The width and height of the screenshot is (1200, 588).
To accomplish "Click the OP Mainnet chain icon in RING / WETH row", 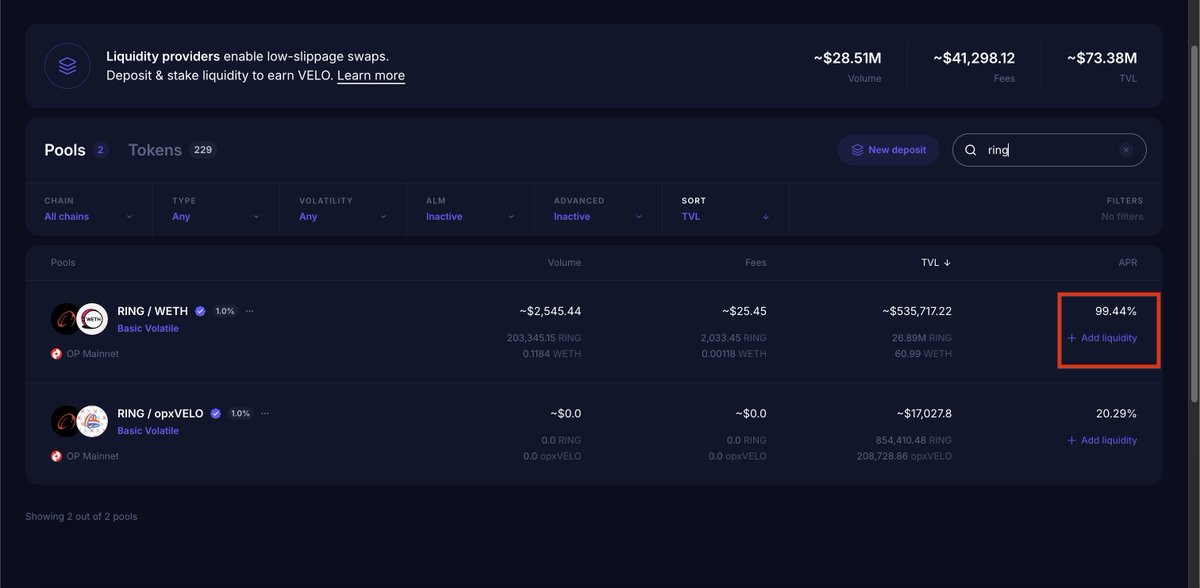I will 56,354.
